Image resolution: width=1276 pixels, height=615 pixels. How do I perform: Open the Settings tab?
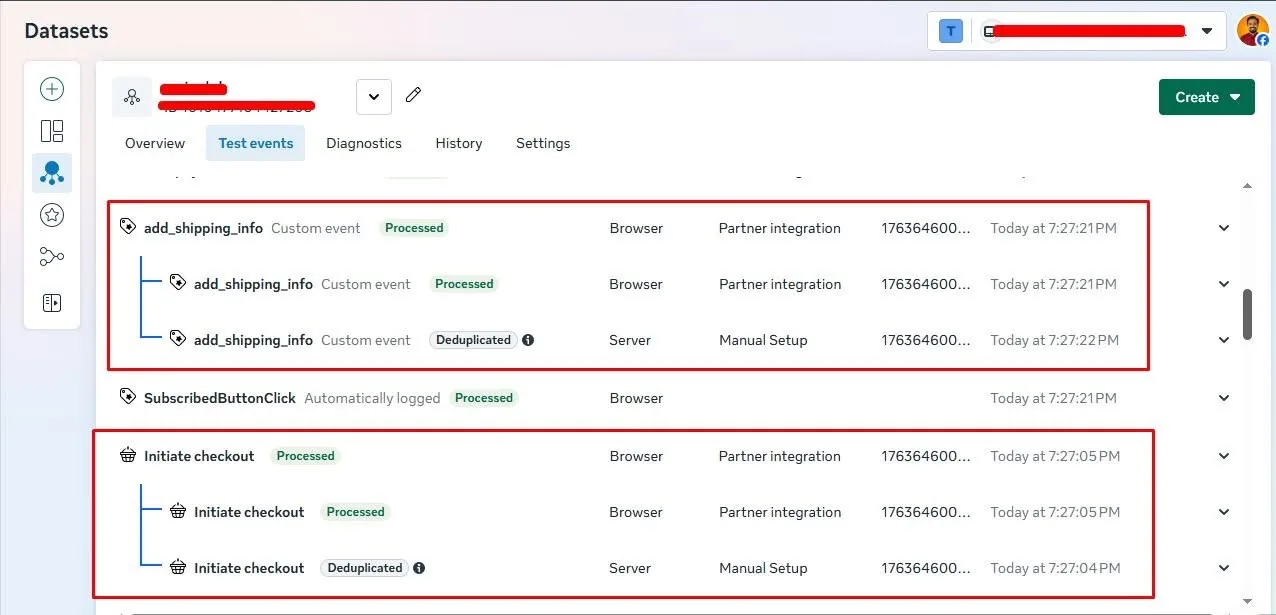(x=543, y=143)
